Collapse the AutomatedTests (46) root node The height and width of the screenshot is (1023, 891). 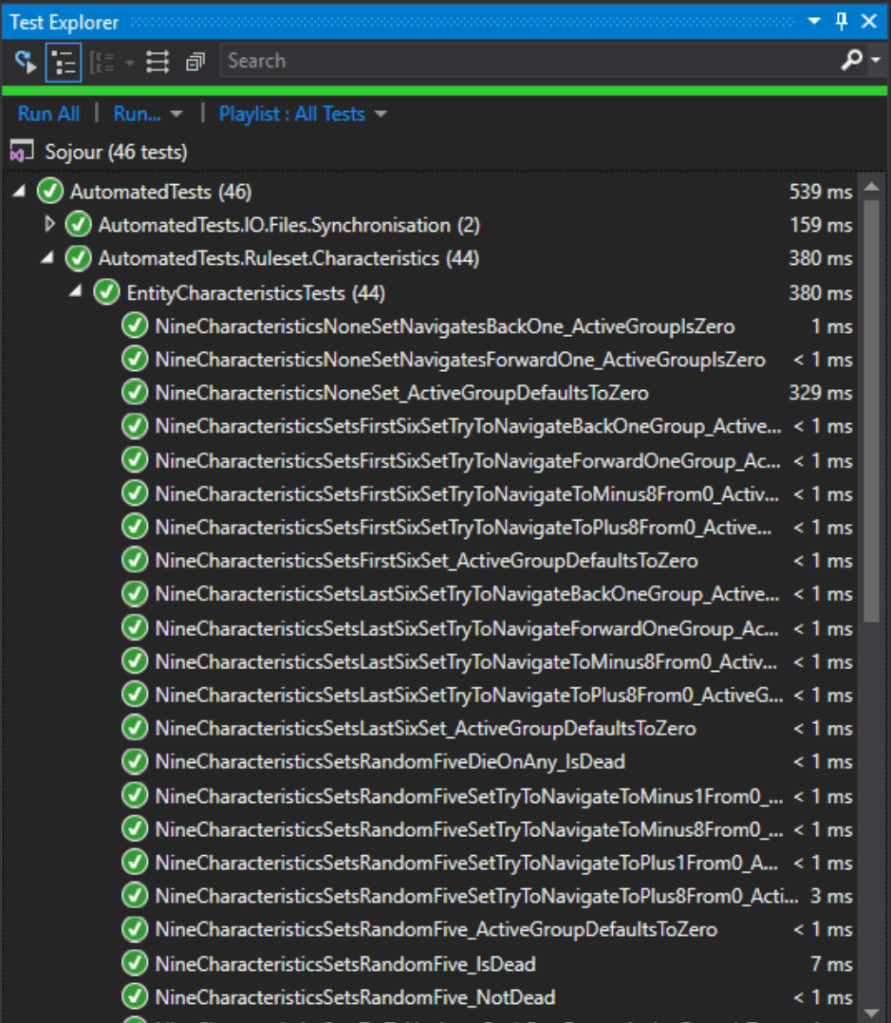(x=20, y=191)
